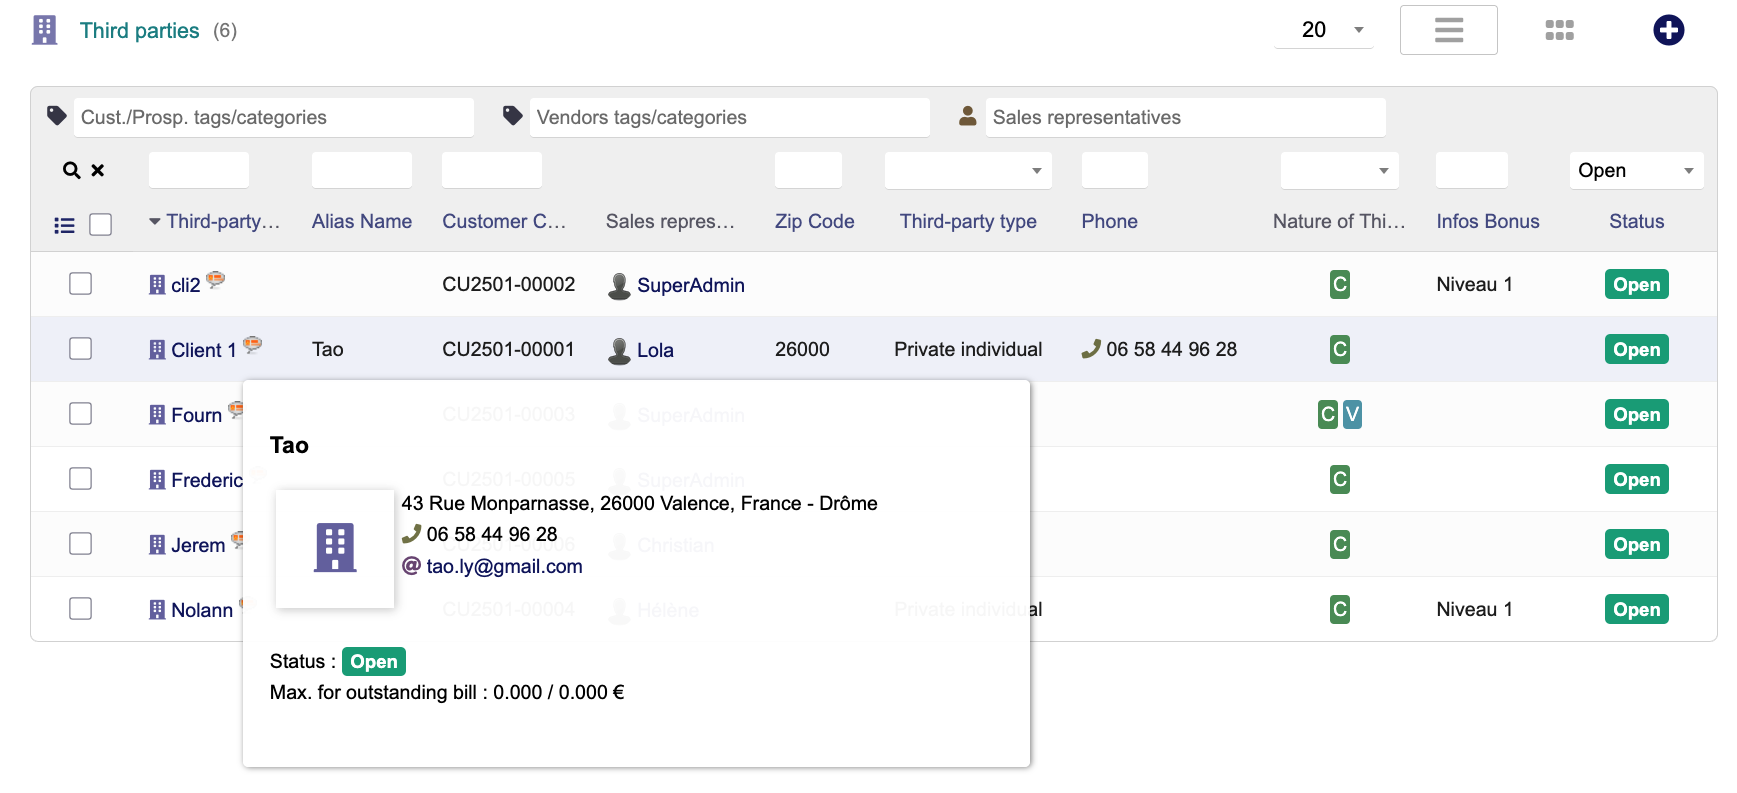Image resolution: width=1737 pixels, height=793 pixels.
Task: Switch to the kanban grid view icon
Action: point(1559,30)
